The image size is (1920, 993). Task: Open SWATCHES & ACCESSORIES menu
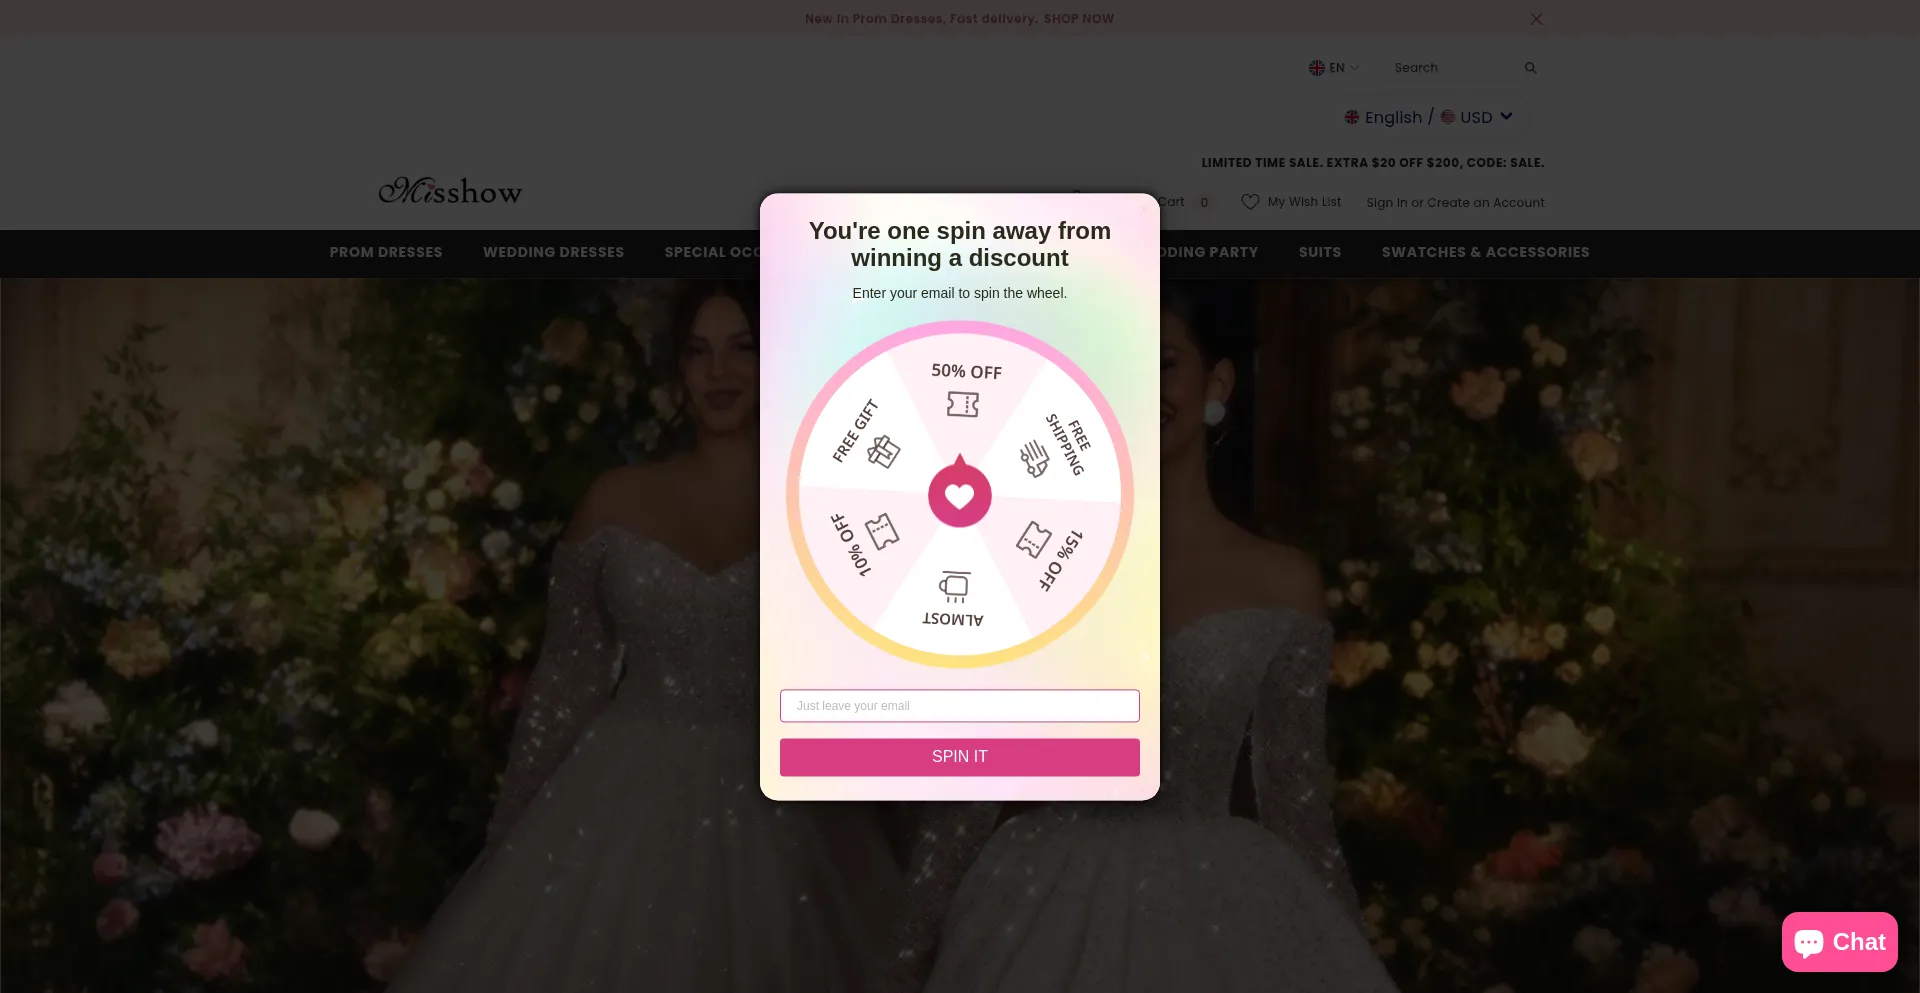click(x=1485, y=252)
